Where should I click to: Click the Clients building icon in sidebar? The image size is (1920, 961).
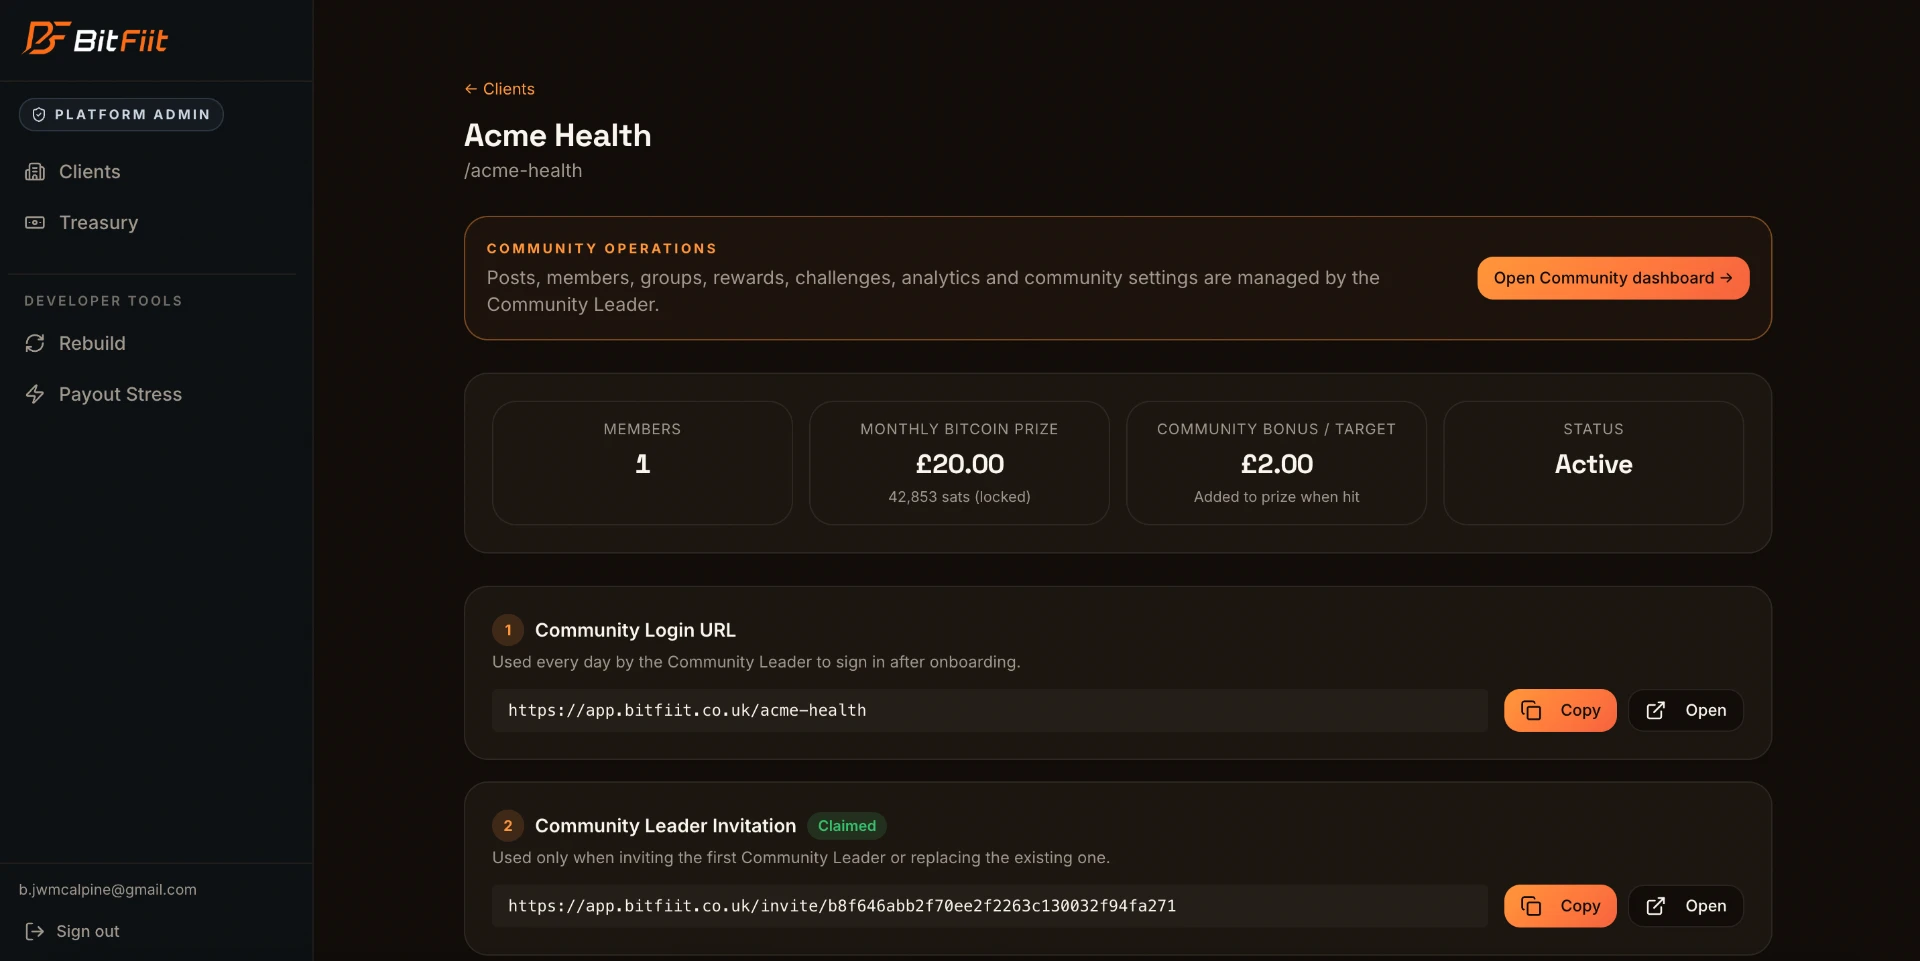pyautogui.click(x=35, y=172)
